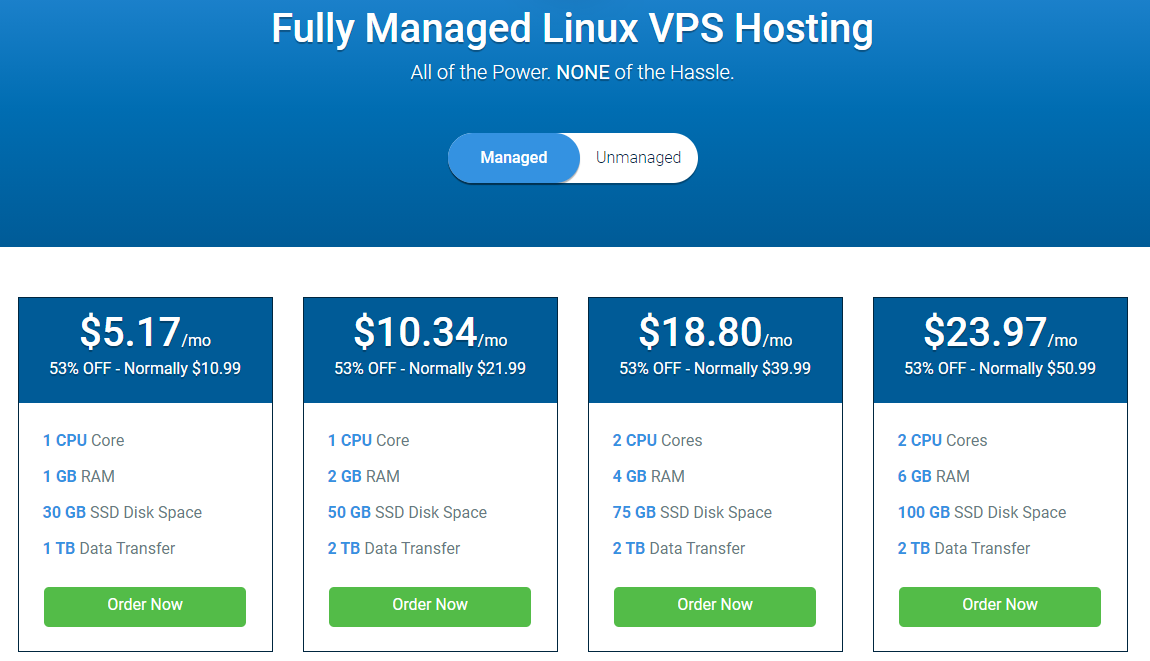Switch to the Managed hosting option

[x=513, y=158]
